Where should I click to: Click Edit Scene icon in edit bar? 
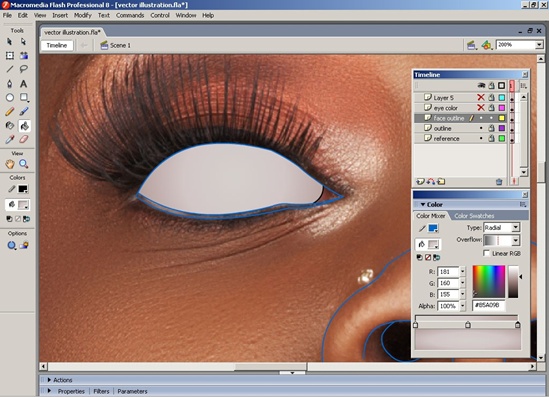click(472, 45)
